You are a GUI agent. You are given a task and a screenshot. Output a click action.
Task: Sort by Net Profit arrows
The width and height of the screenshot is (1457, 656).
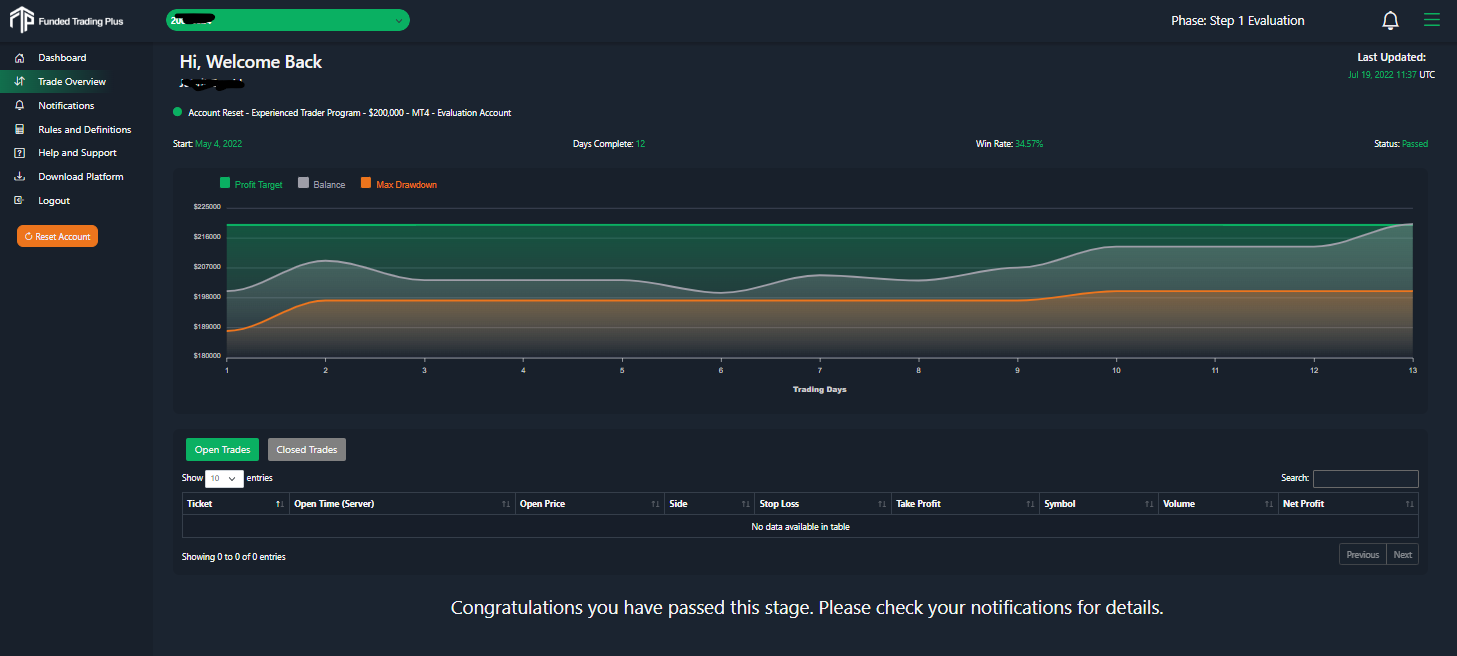pyautogui.click(x=1409, y=504)
